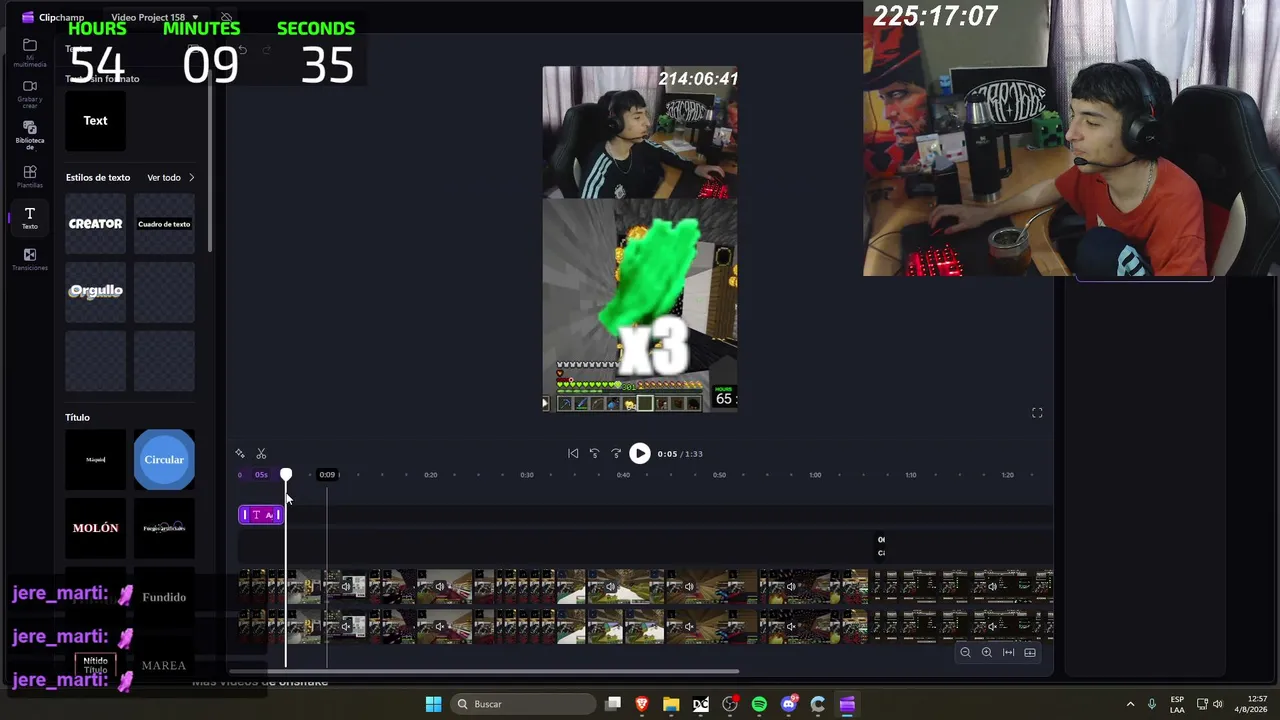Click the timeline horizontal scrollbar
Screen dimensions: 1280x720
(x=484, y=672)
